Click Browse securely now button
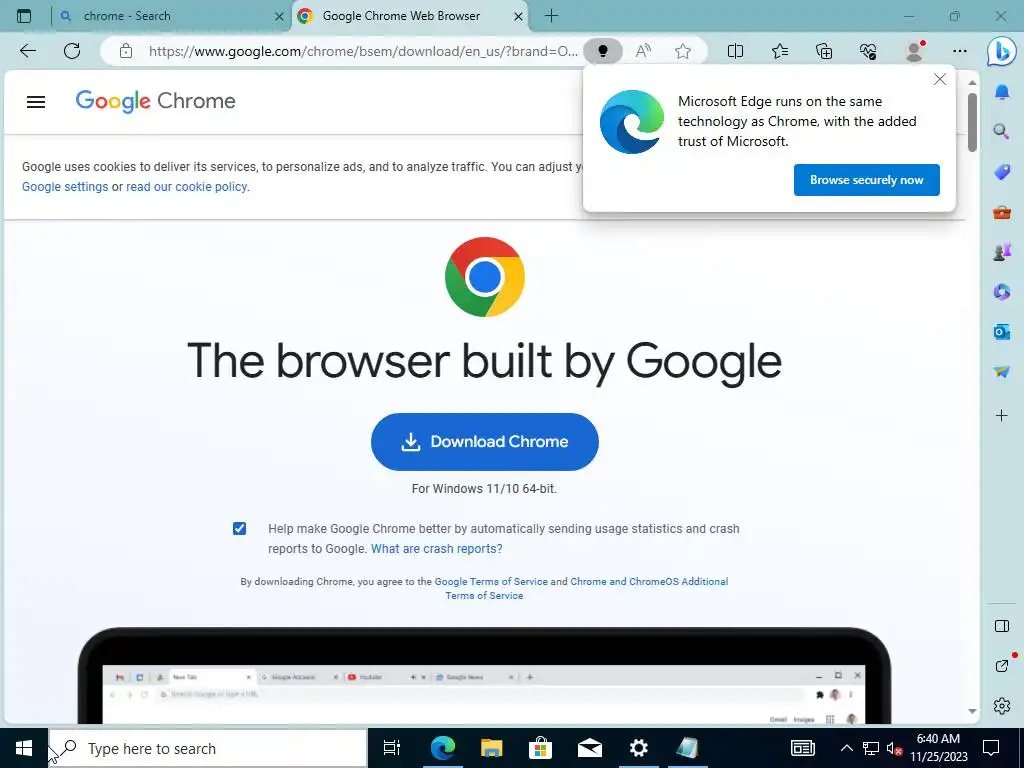This screenshot has height=768, width=1024. click(867, 180)
